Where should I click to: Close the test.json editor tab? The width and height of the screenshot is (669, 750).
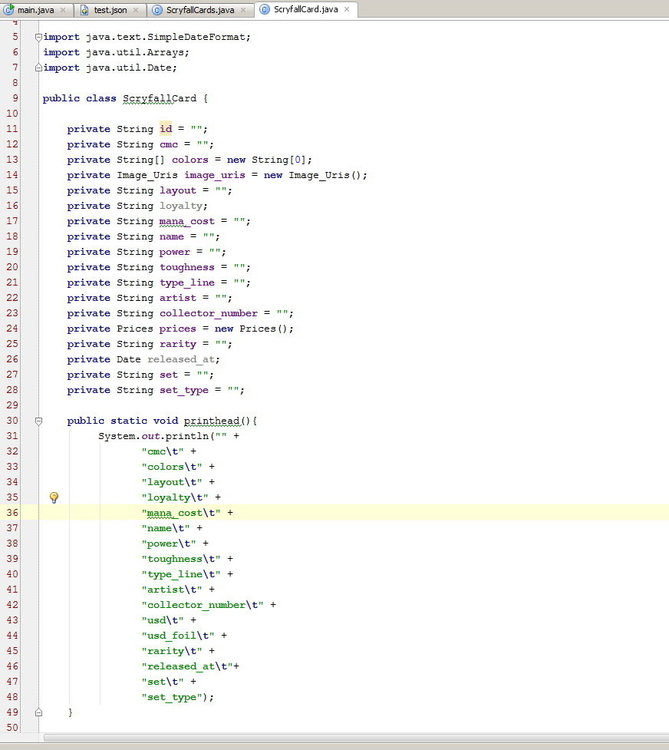coord(138,10)
